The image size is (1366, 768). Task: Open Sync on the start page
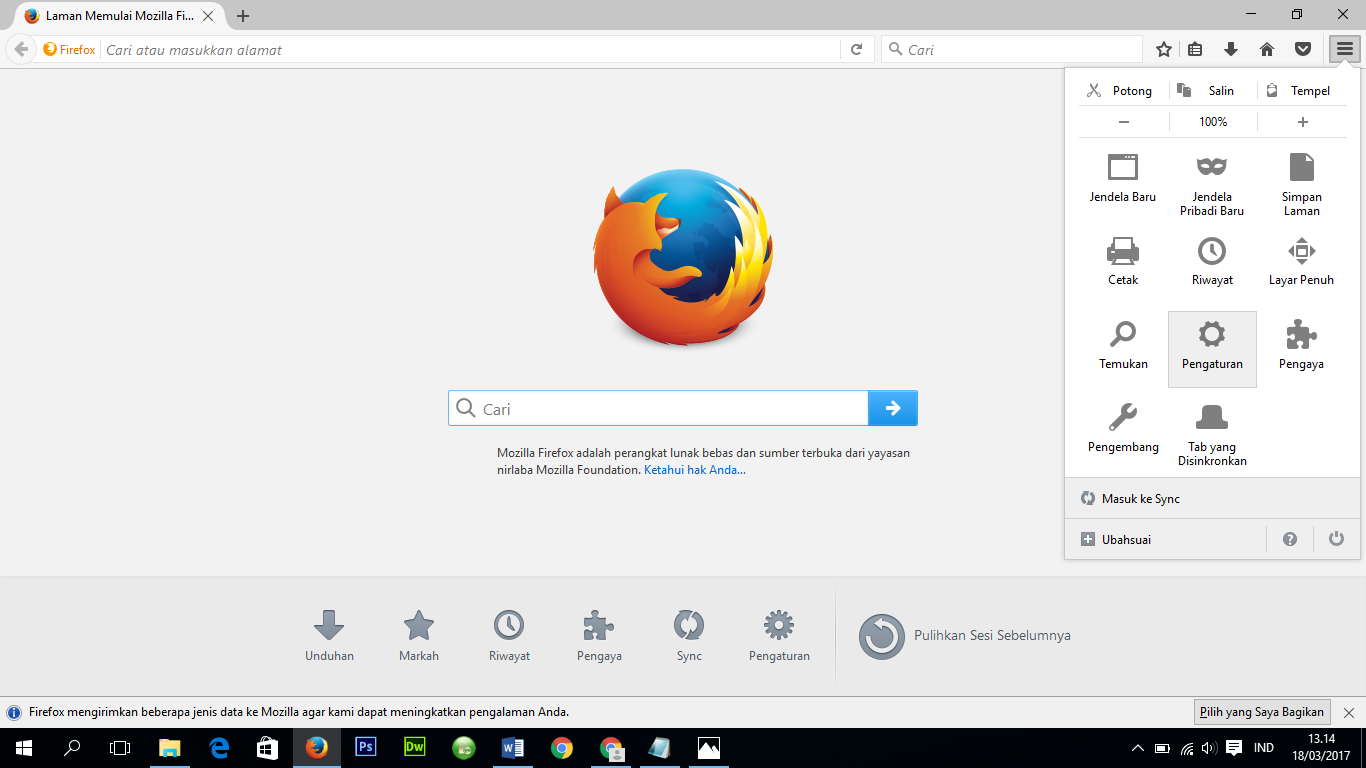(689, 636)
